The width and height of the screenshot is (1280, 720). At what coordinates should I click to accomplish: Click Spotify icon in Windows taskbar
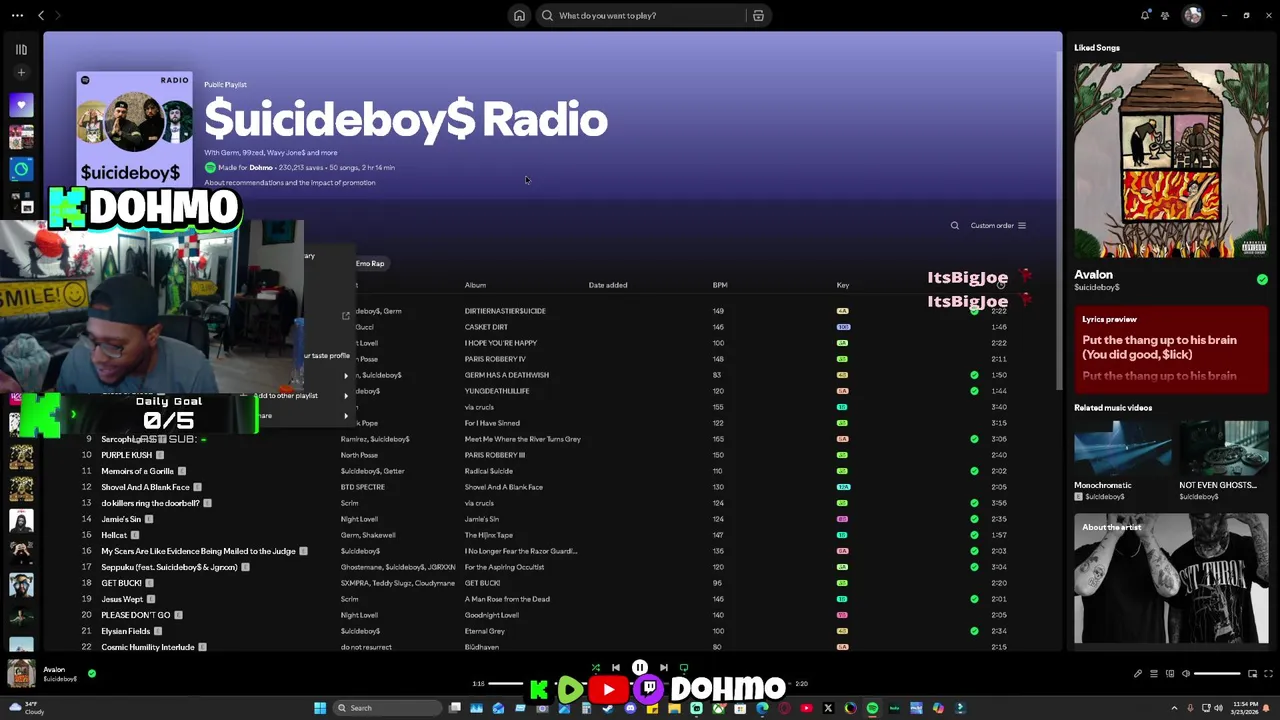(872, 708)
